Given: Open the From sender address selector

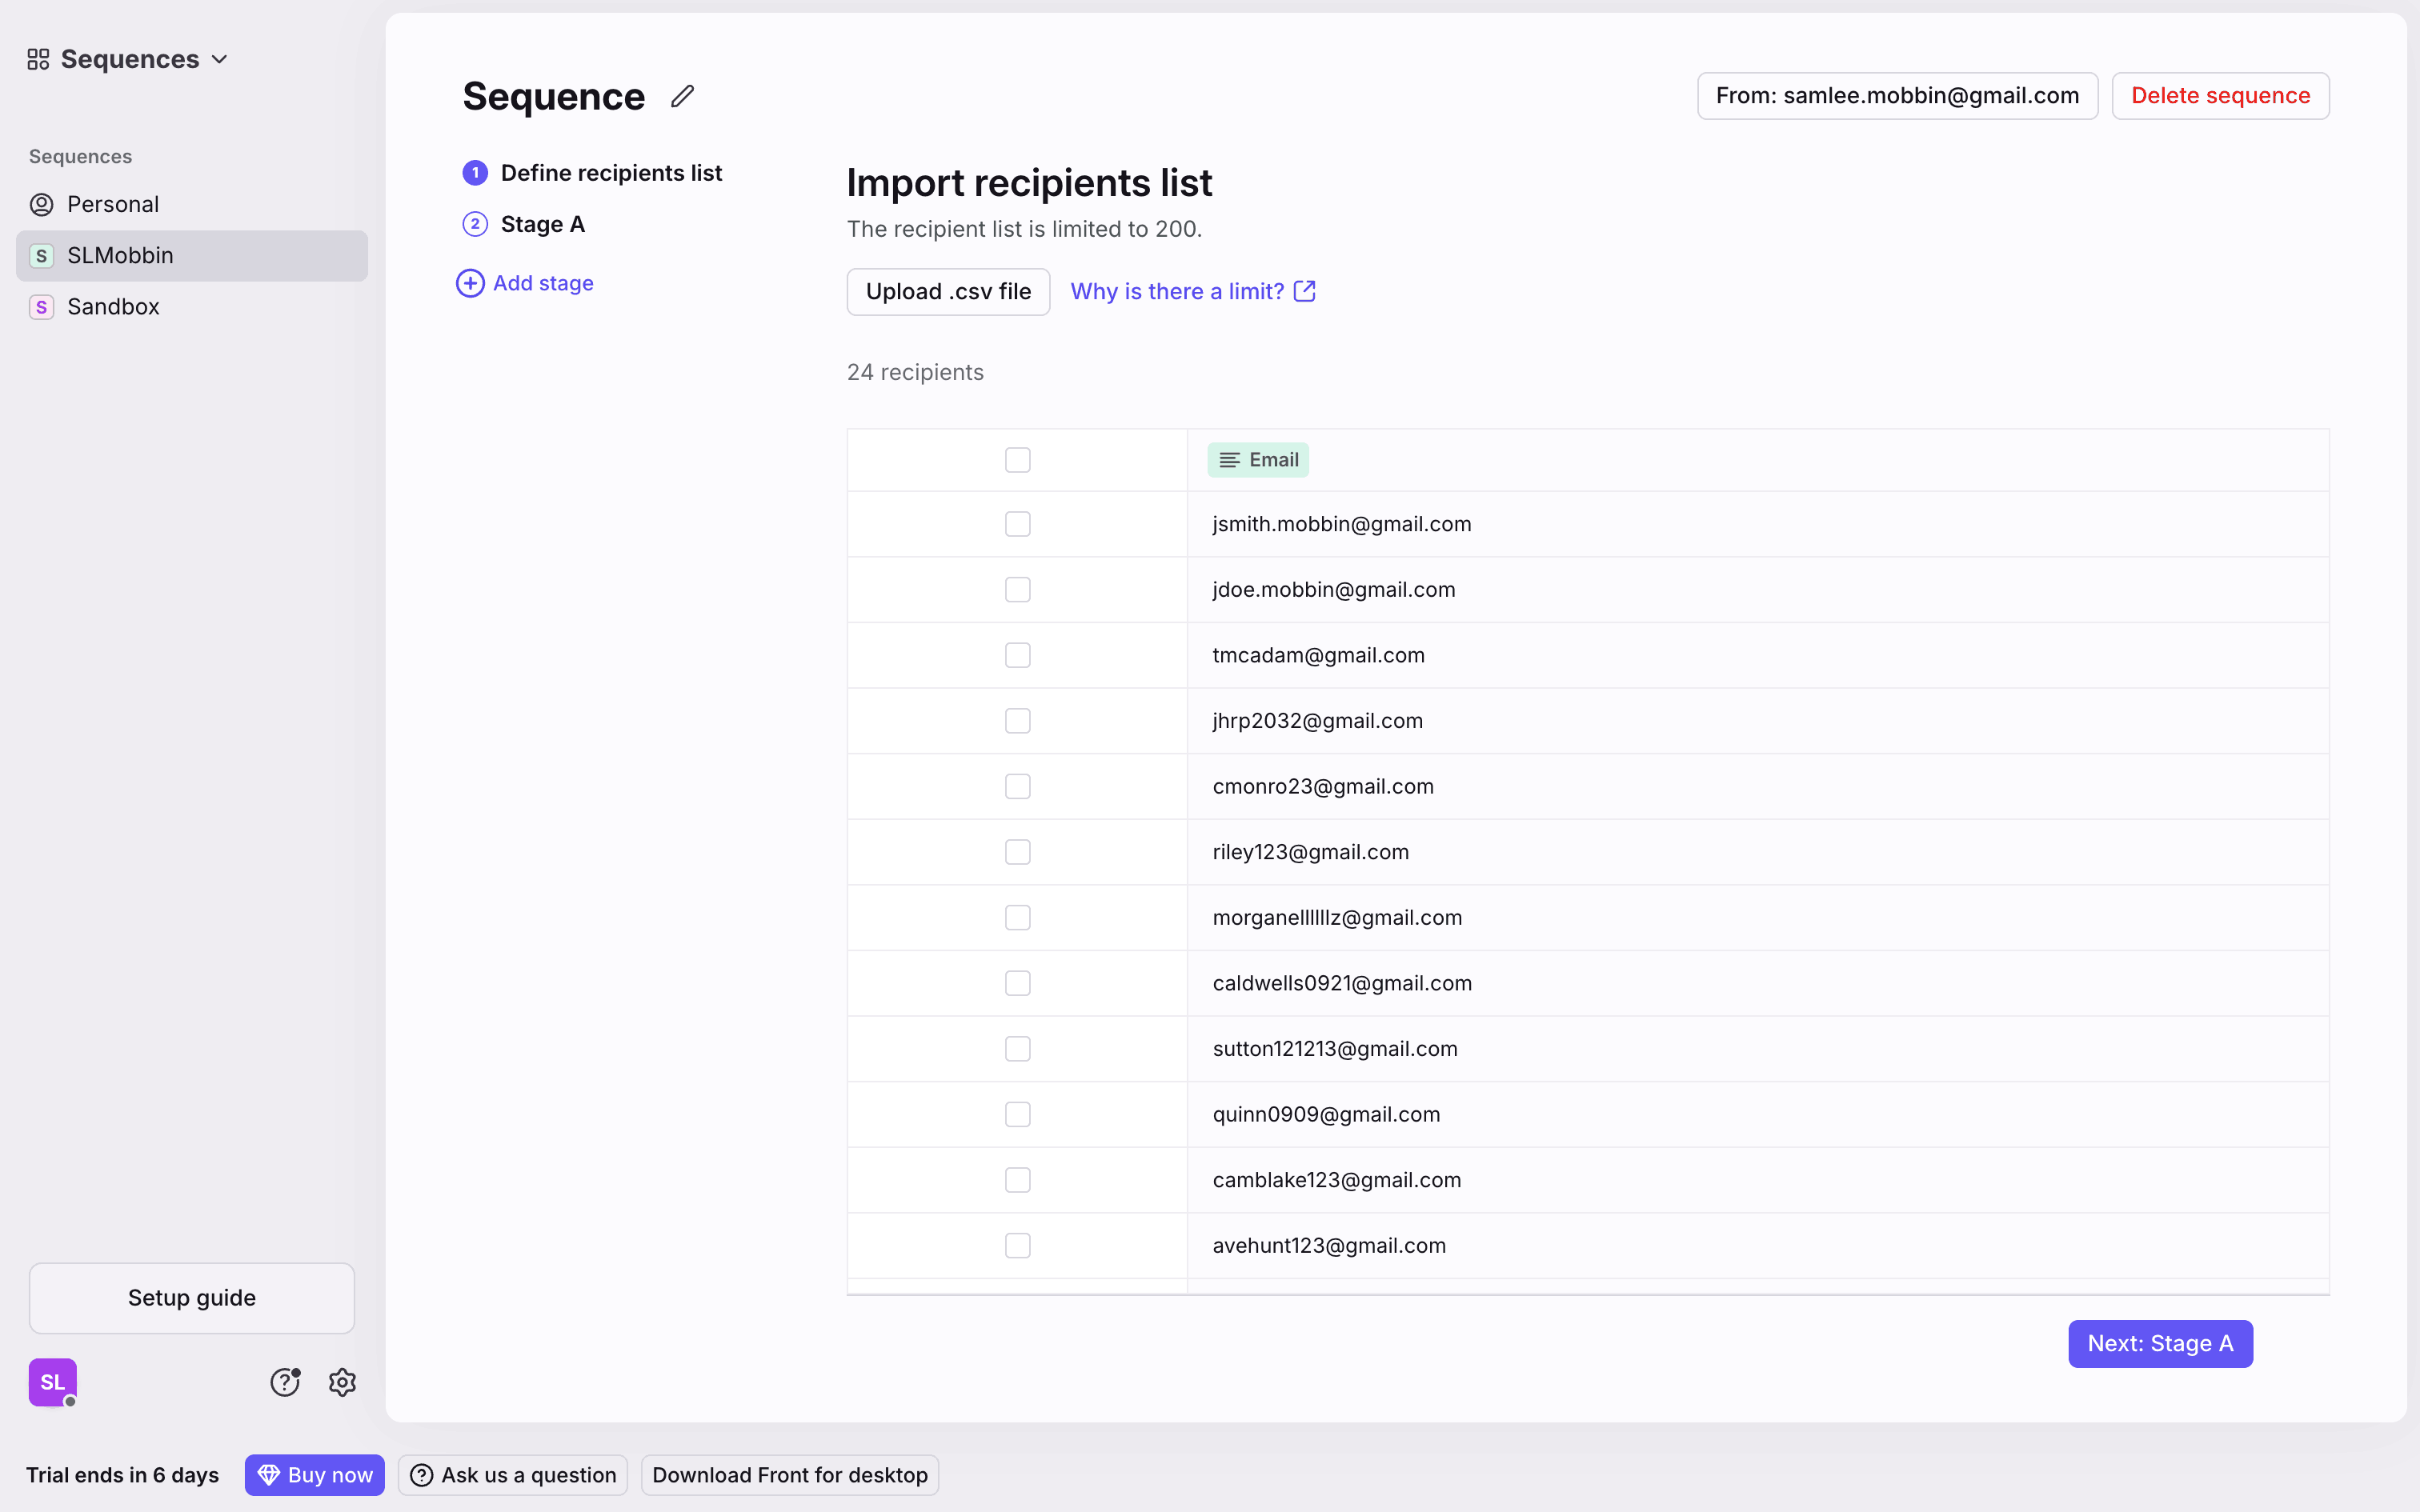Looking at the screenshot, I should [1896, 96].
